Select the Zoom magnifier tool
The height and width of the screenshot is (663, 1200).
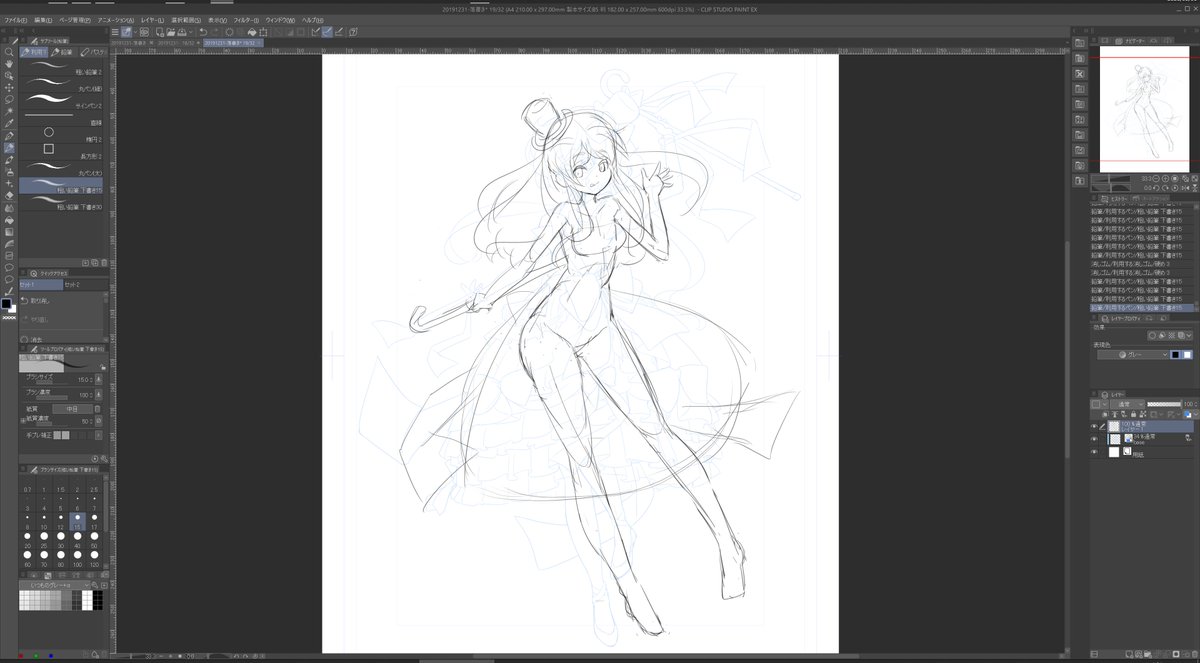click(x=9, y=52)
